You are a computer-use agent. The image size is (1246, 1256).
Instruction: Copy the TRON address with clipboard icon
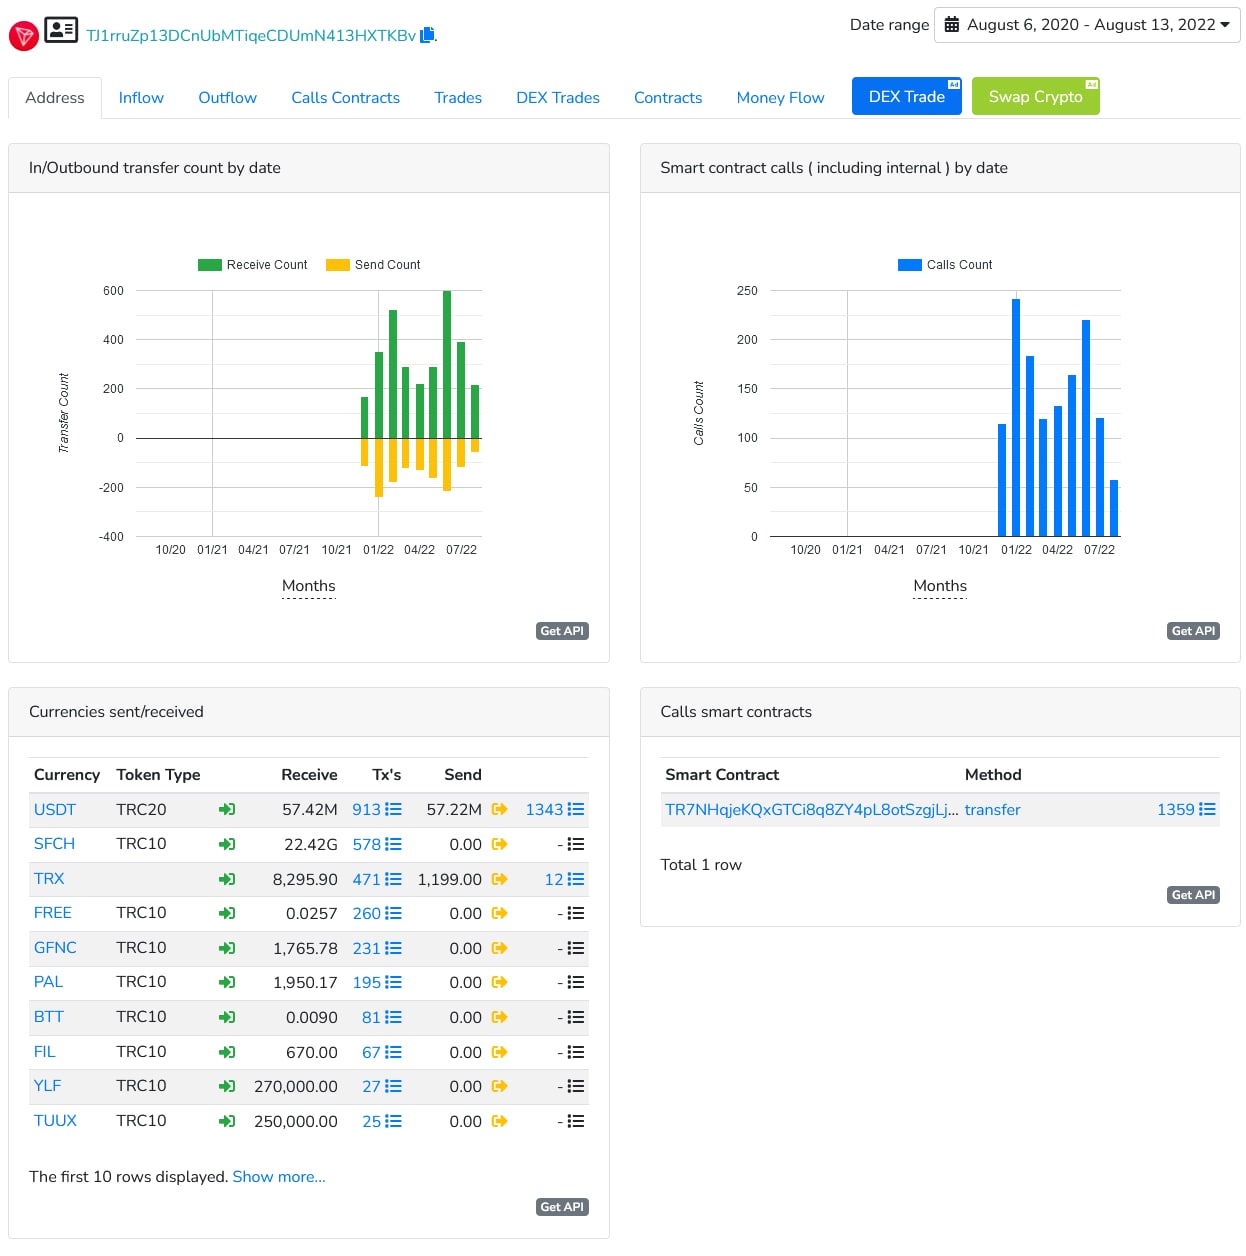[x=427, y=34]
